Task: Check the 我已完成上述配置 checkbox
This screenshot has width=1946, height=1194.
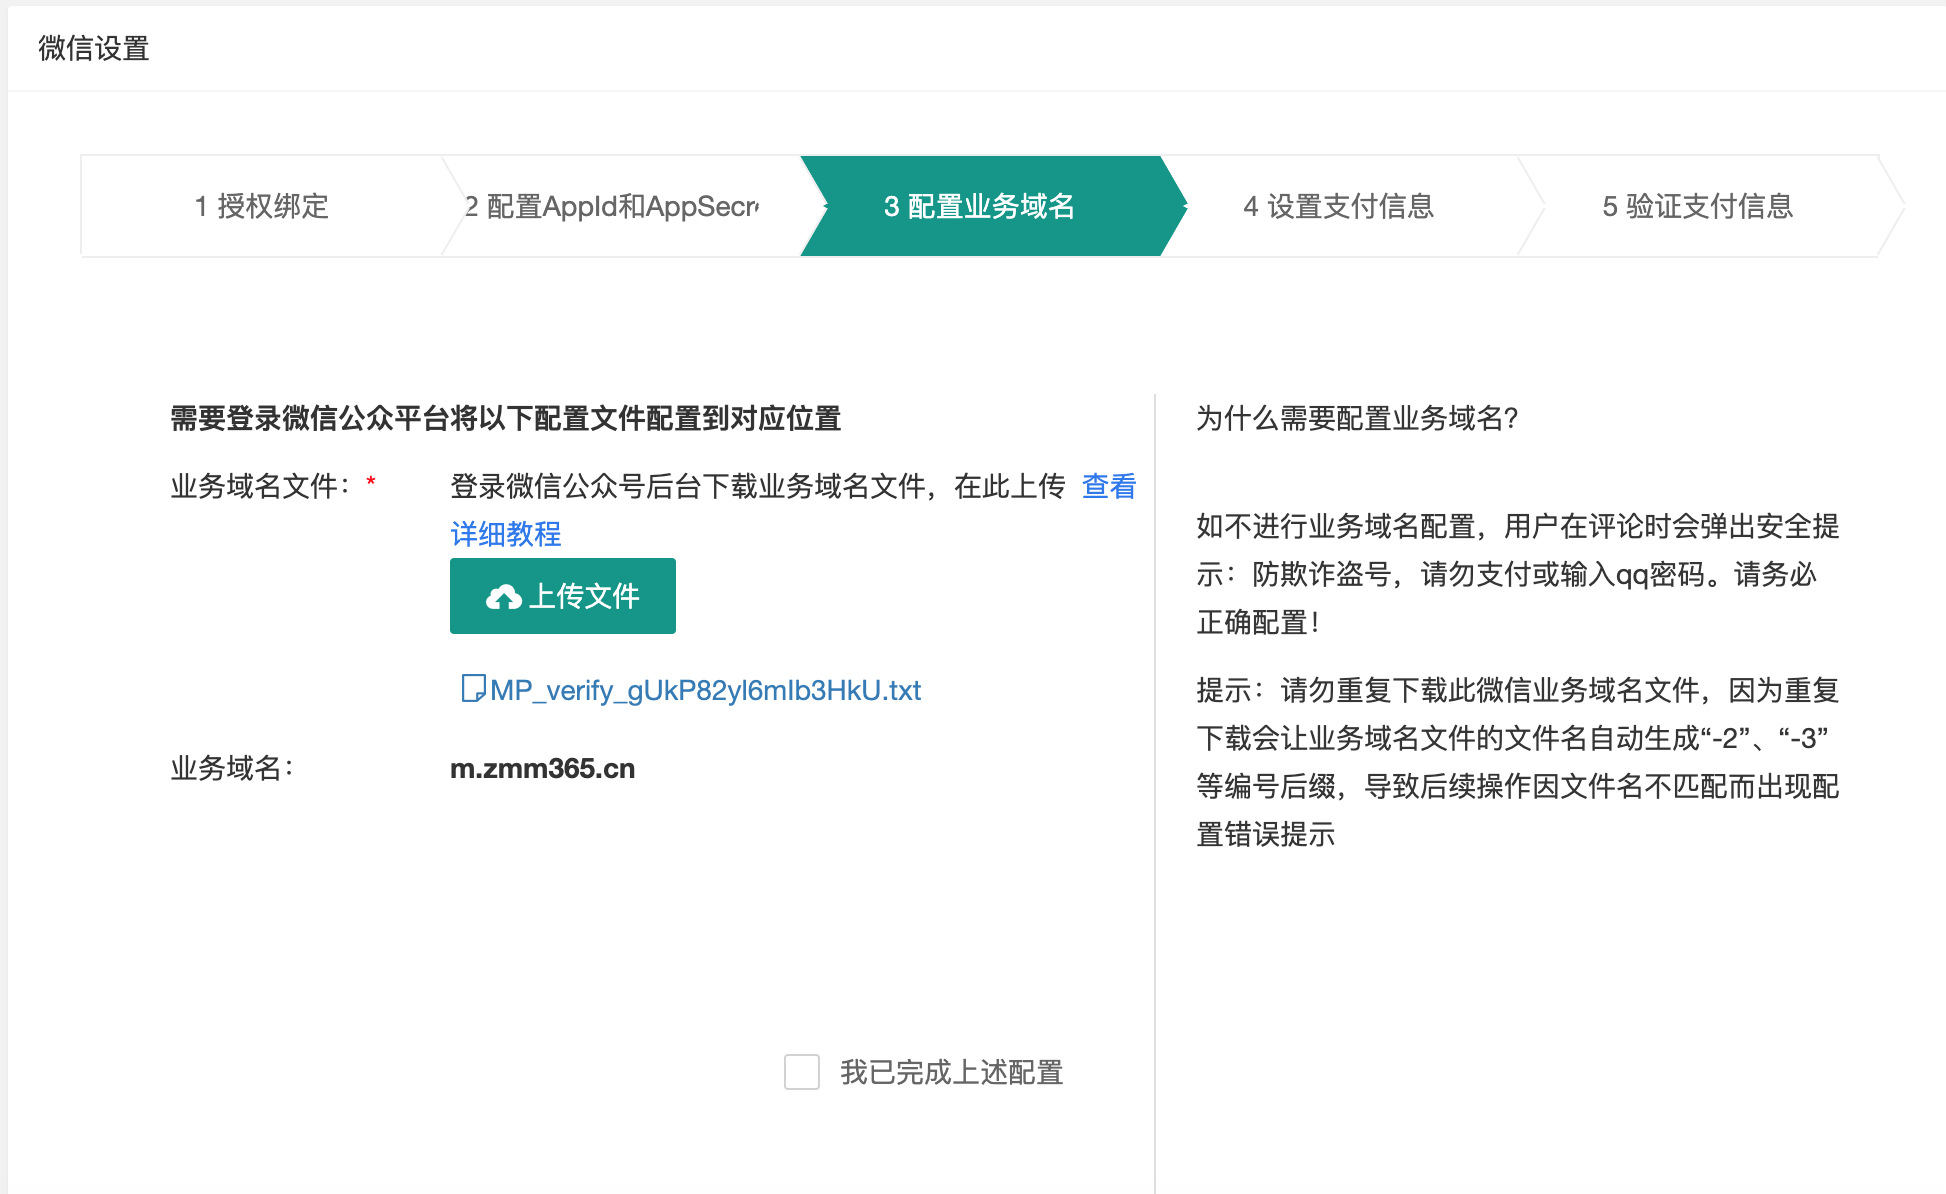Action: (801, 1072)
